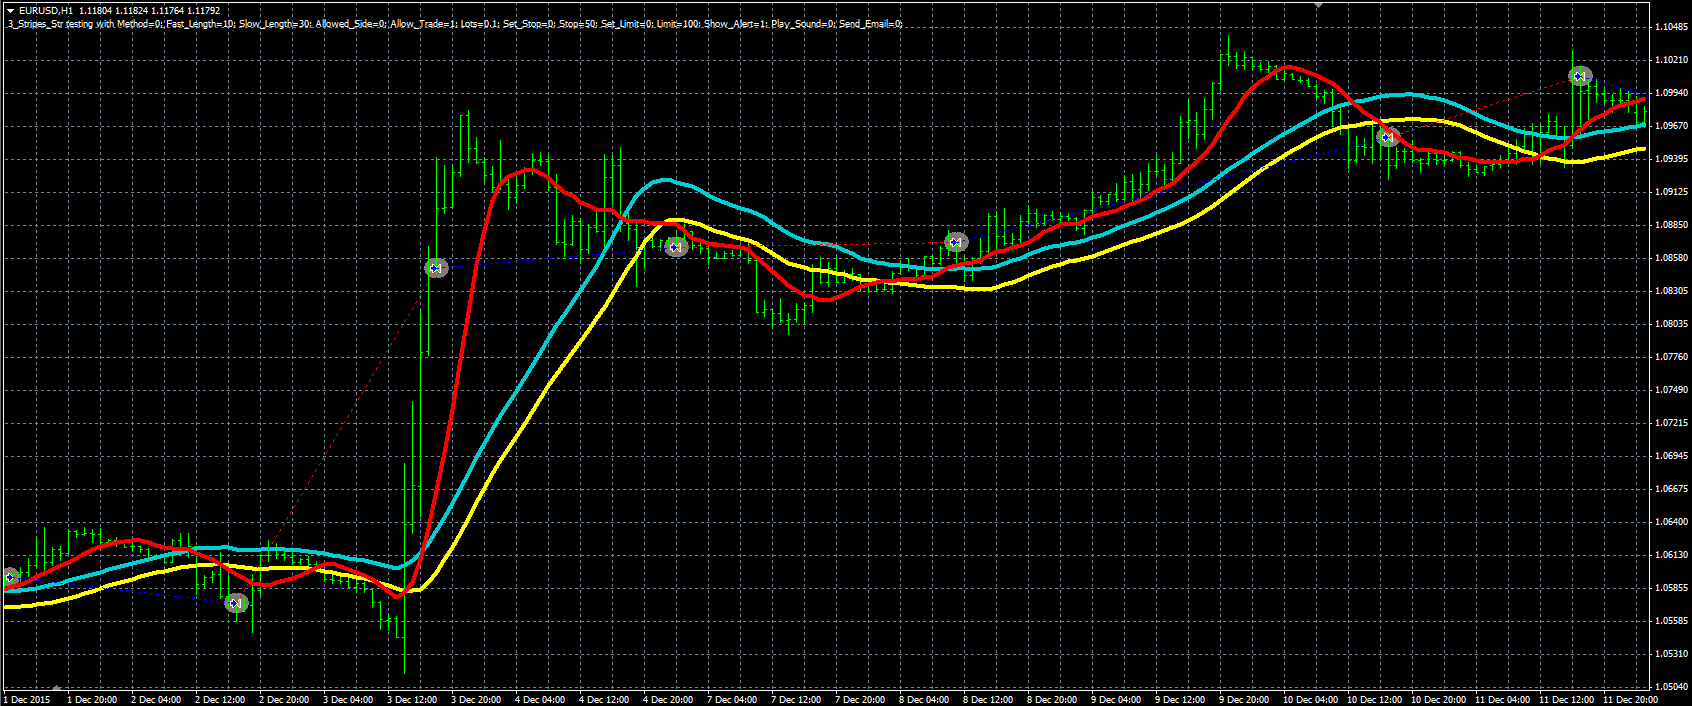Click the 7 Dec 04:00 time label
The height and width of the screenshot is (706, 1692).
[732, 699]
